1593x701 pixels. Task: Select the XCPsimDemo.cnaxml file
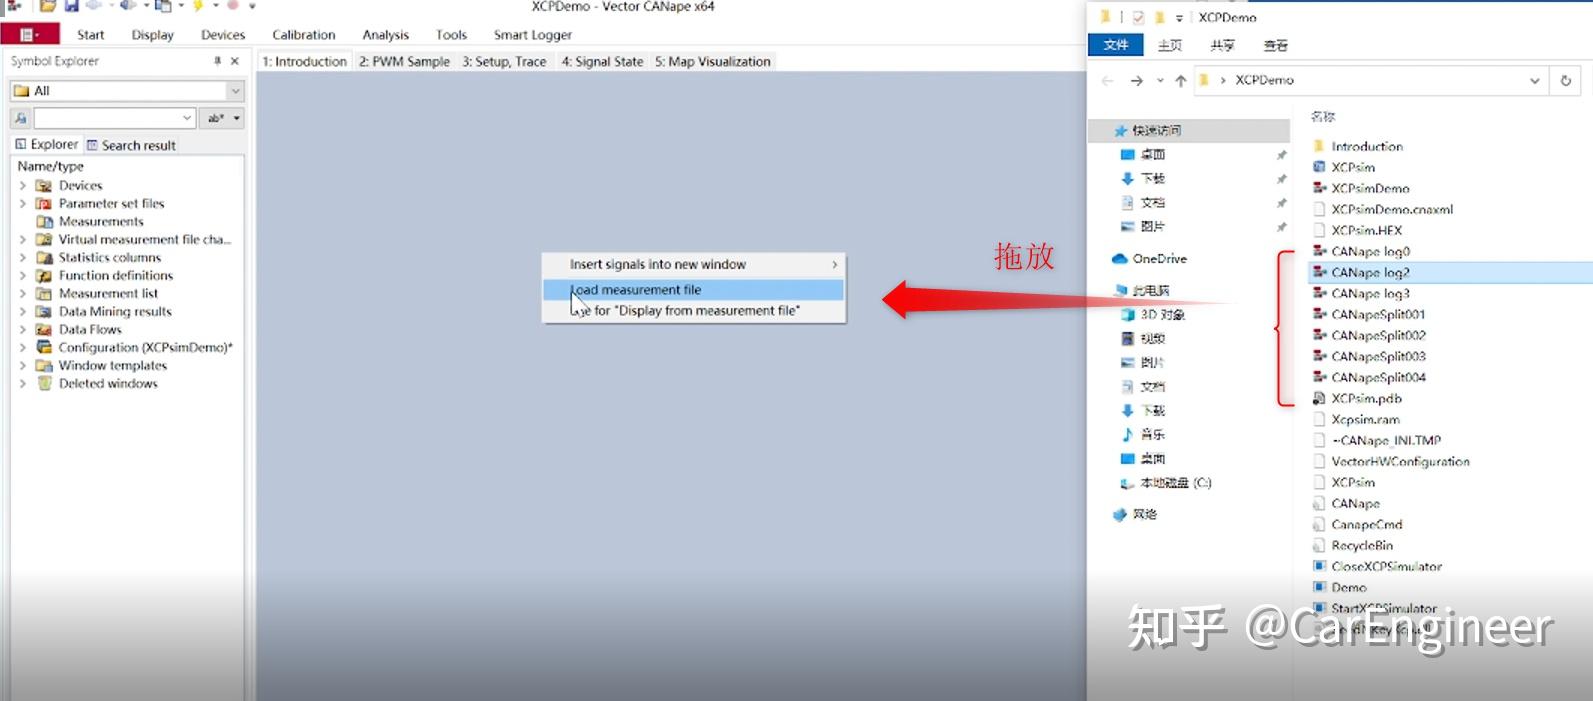[1391, 209]
